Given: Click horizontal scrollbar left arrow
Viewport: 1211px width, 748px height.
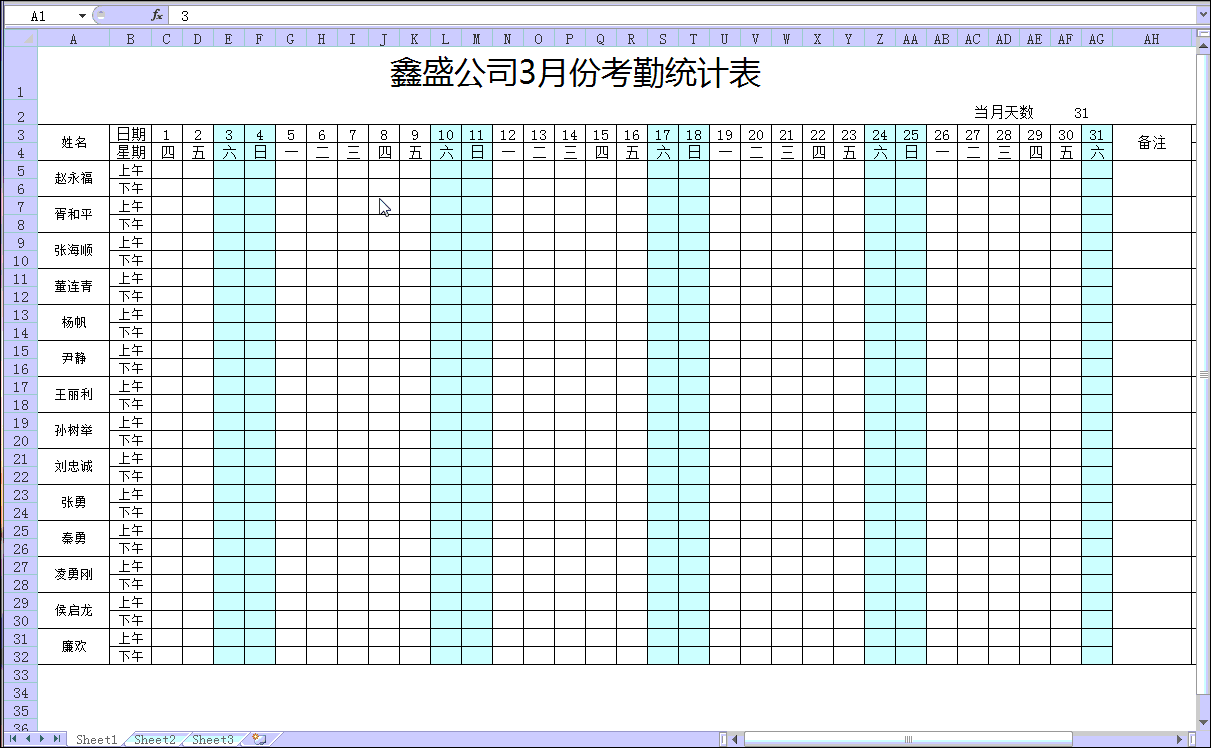Looking at the screenshot, I should [x=735, y=739].
